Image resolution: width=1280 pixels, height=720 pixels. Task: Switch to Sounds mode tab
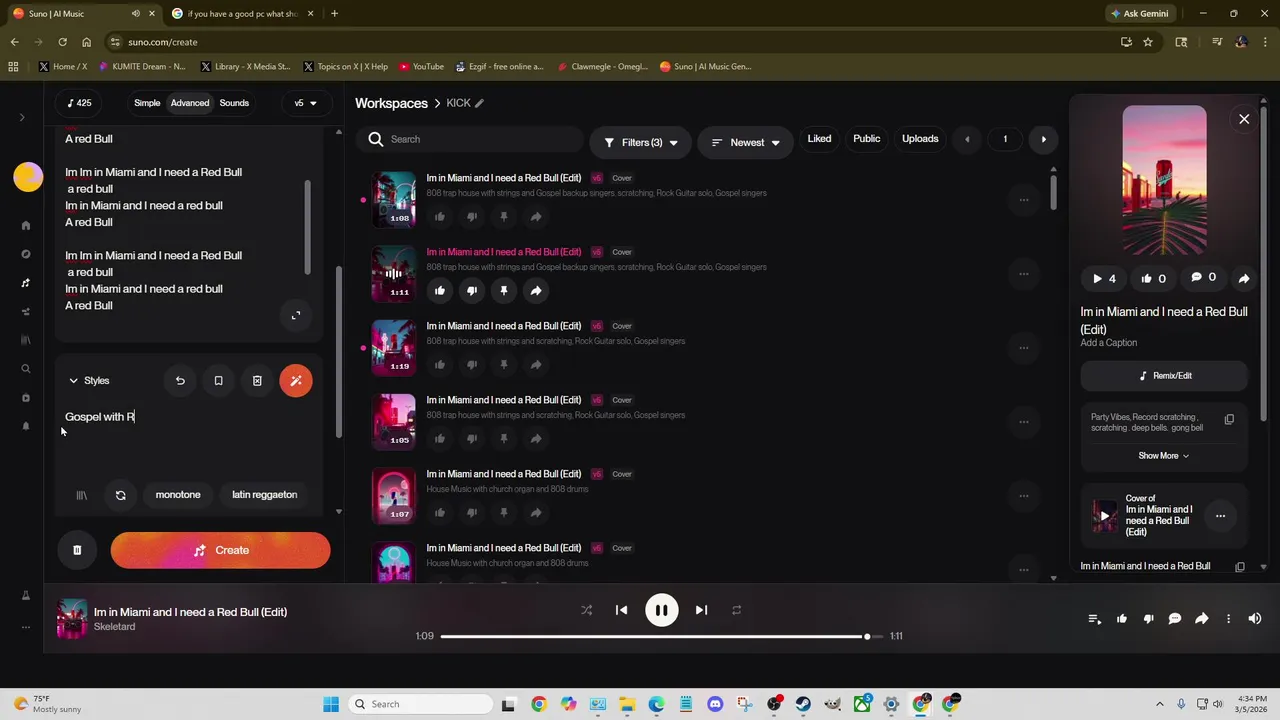pyautogui.click(x=234, y=103)
